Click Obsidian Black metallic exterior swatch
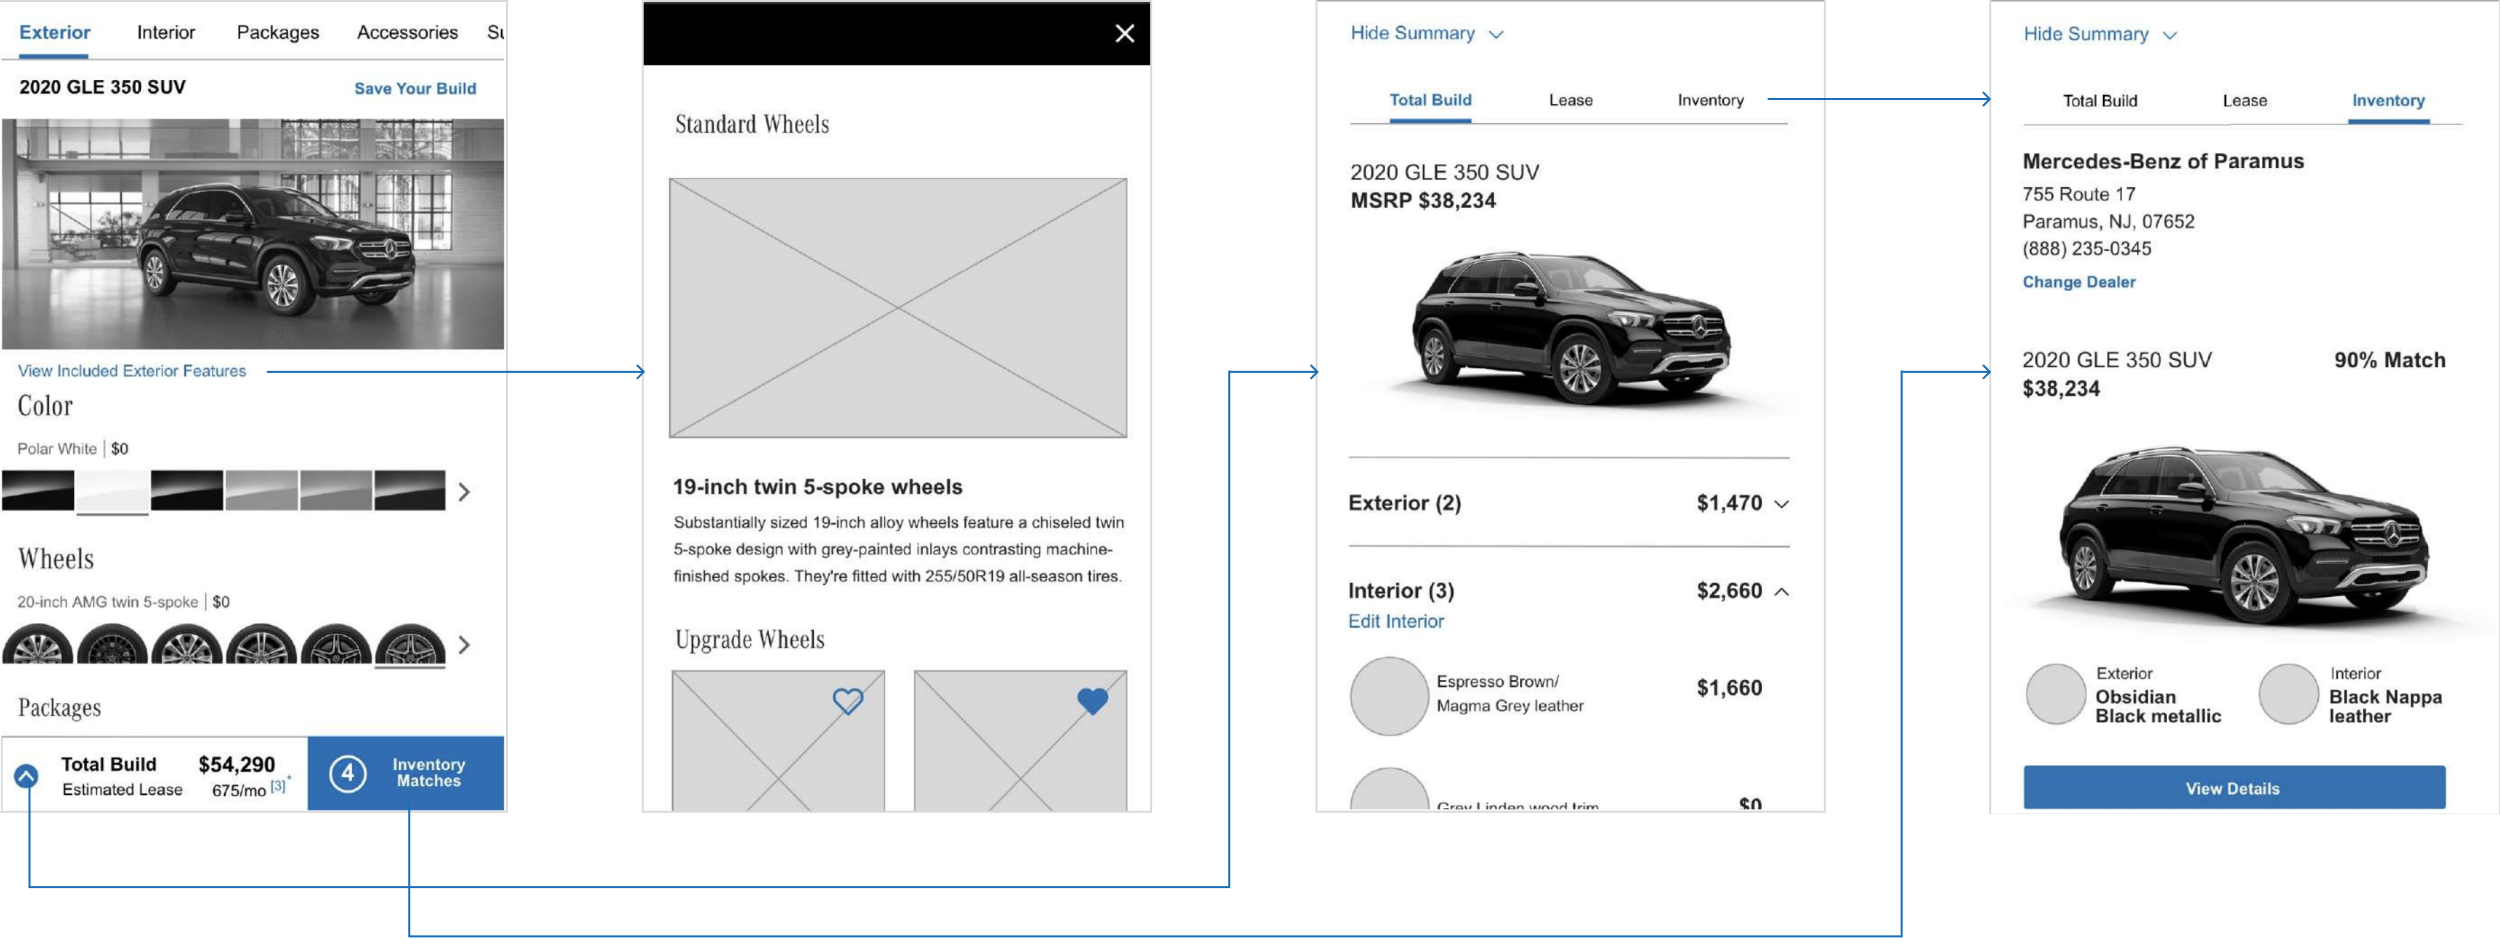This screenshot has width=2500, height=950. point(2055,694)
